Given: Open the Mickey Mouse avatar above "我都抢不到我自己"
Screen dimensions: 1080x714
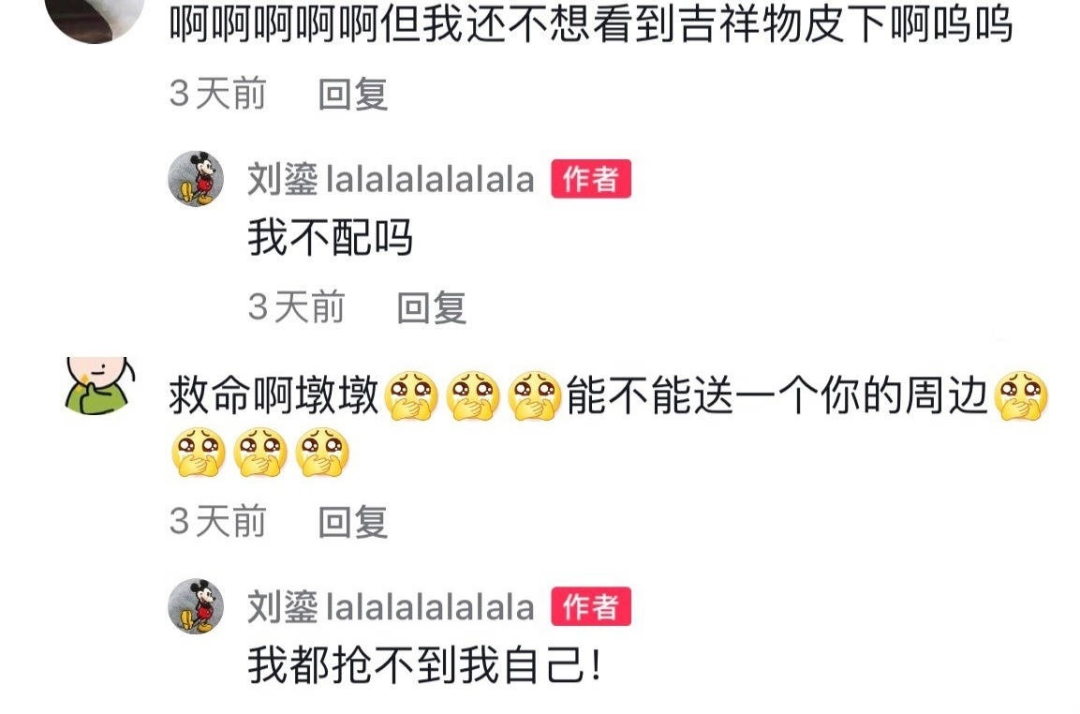Looking at the screenshot, I should pyautogui.click(x=196, y=606).
